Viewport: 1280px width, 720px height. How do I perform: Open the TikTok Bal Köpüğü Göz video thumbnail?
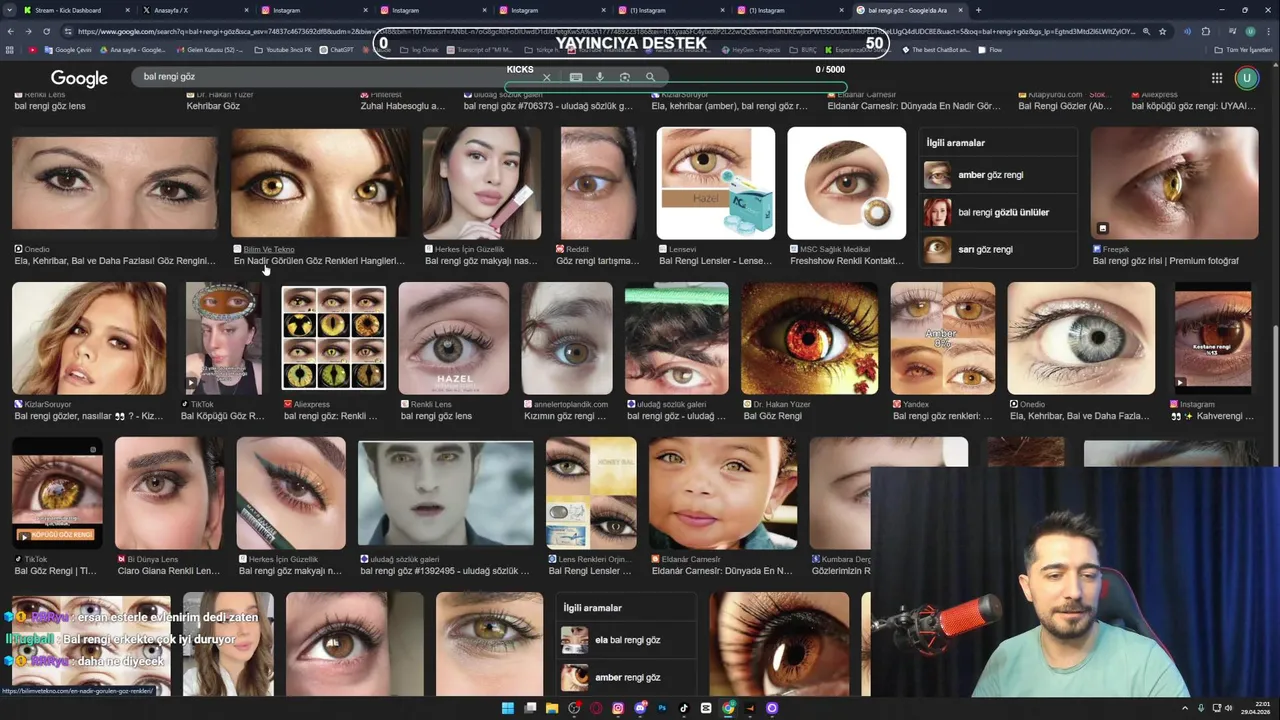[x=223, y=338]
